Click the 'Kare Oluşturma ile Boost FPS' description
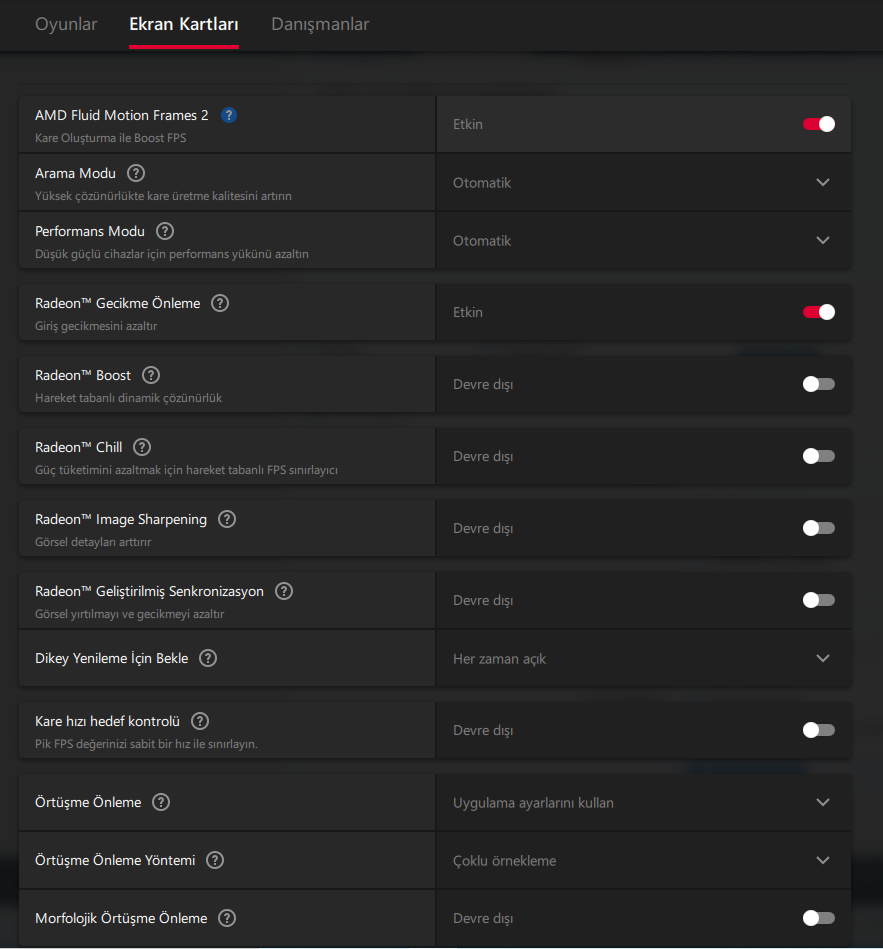Image resolution: width=883 pixels, height=949 pixels. [x=111, y=138]
